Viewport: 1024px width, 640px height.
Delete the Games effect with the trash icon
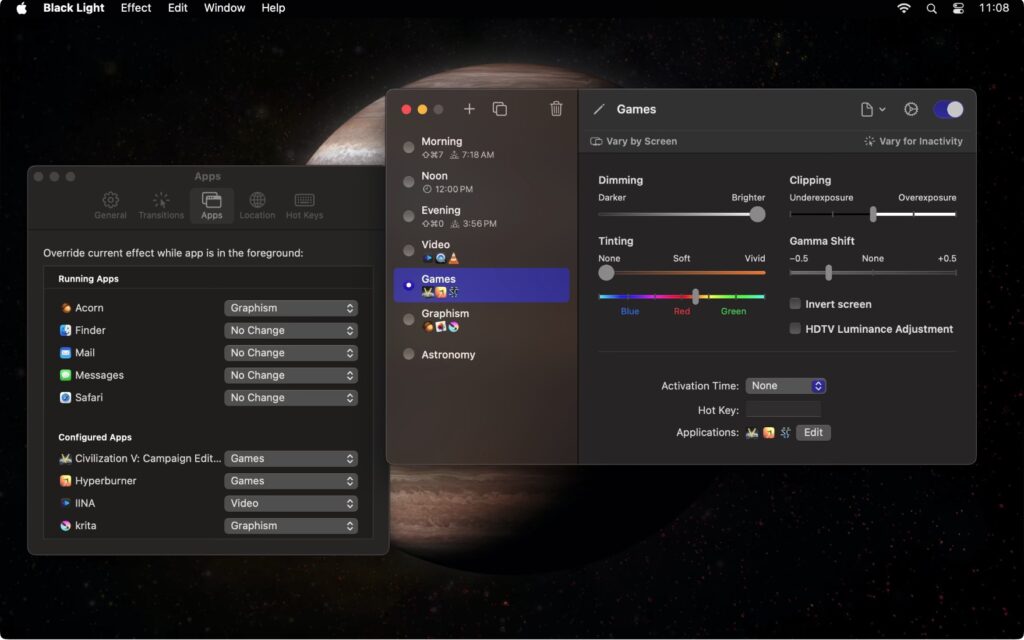coord(556,109)
